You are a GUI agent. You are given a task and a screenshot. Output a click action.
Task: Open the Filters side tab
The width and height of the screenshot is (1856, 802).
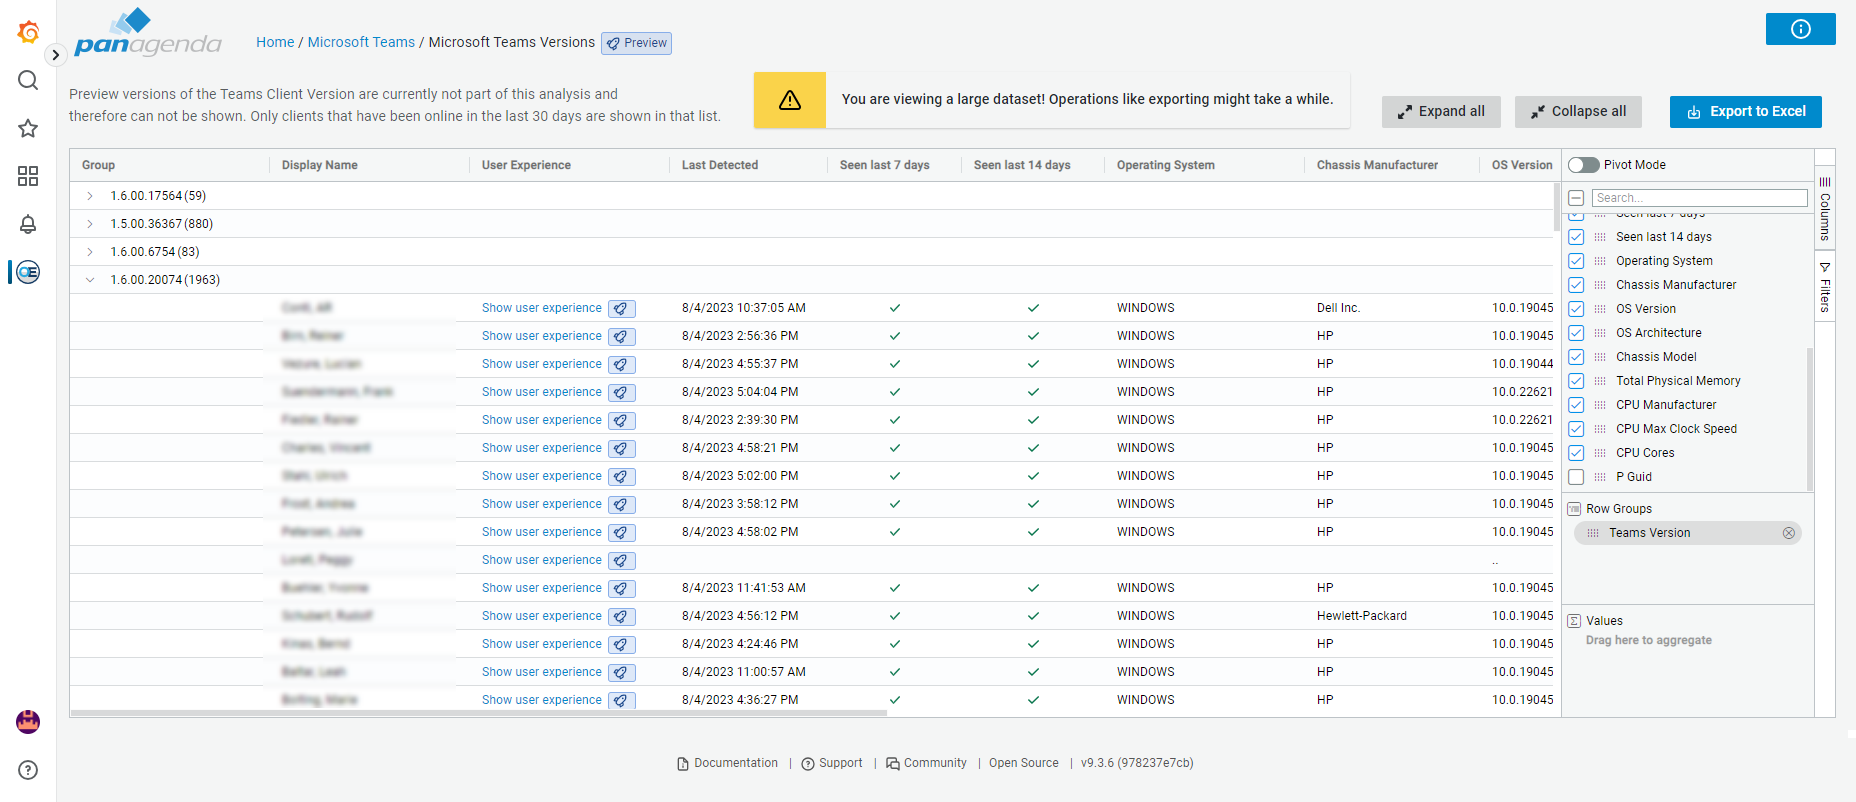1825,286
